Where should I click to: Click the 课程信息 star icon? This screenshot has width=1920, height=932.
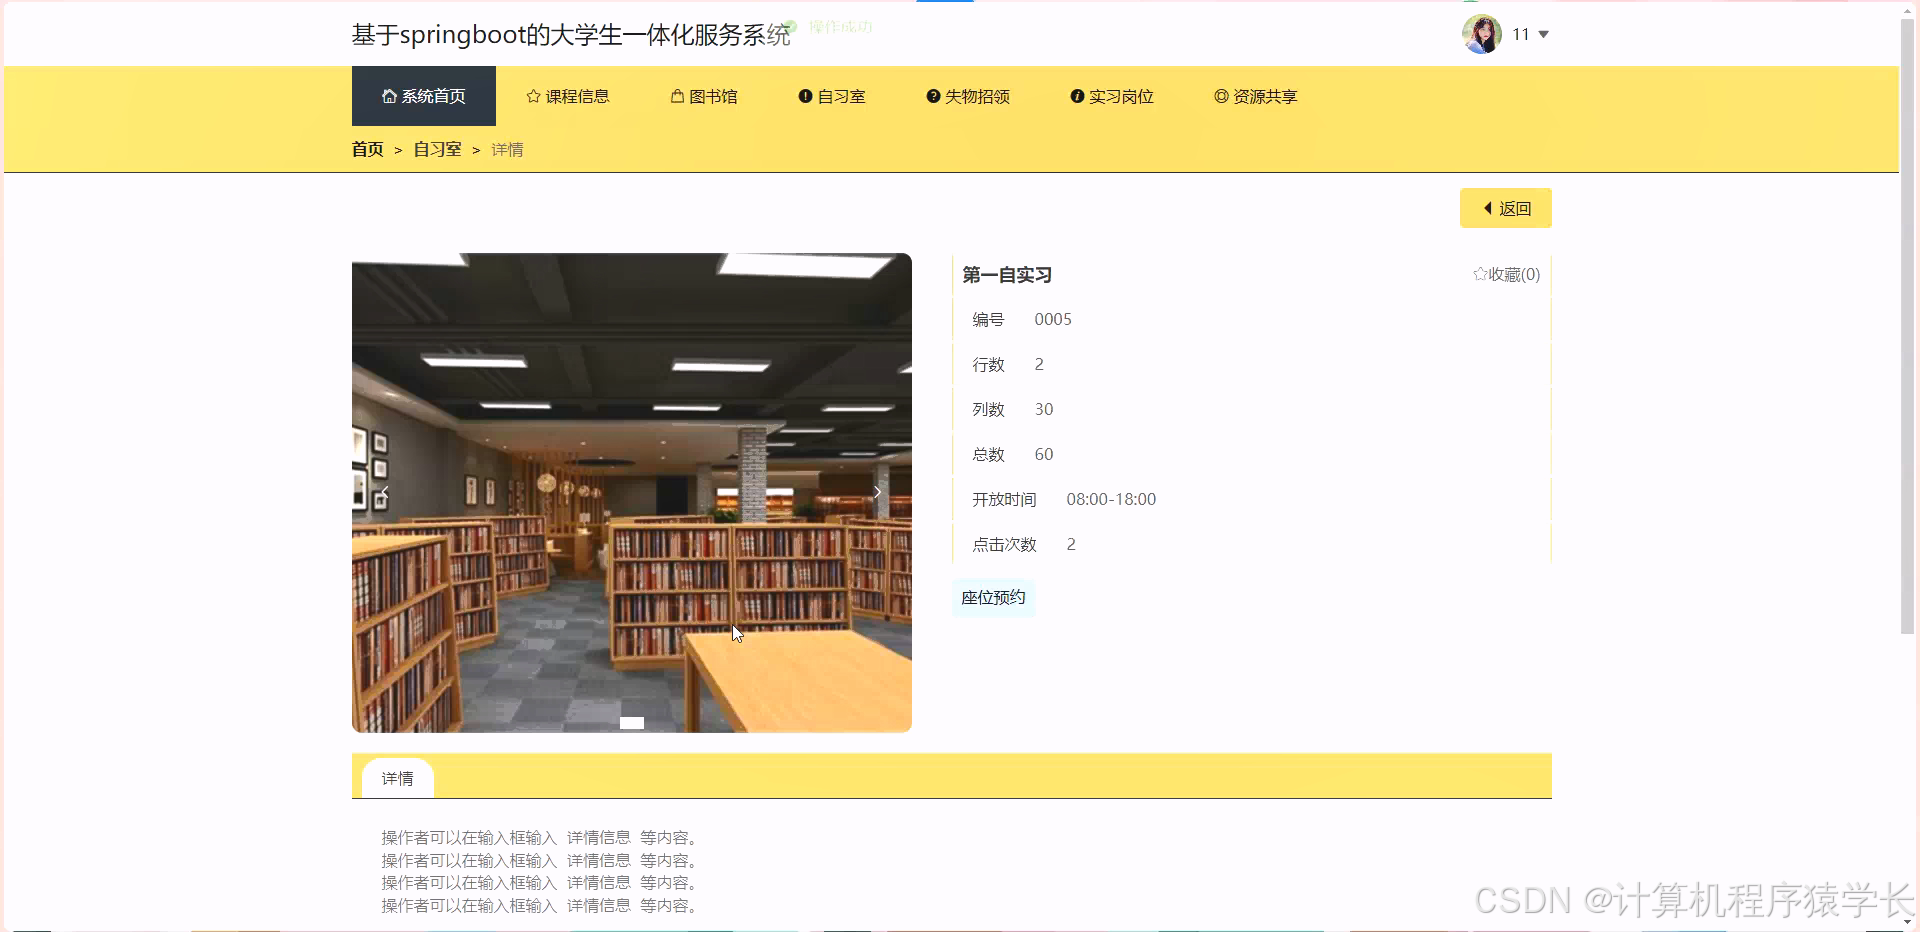tap(531, 96)
